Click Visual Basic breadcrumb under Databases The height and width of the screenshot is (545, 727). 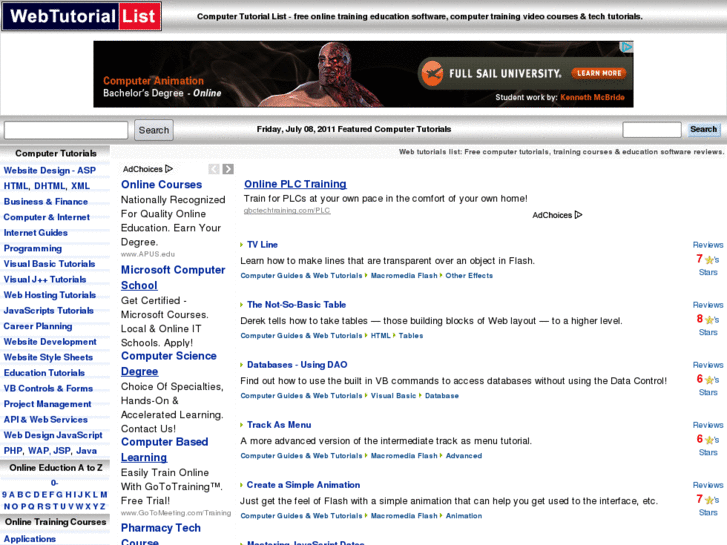(x=393, y=396)
